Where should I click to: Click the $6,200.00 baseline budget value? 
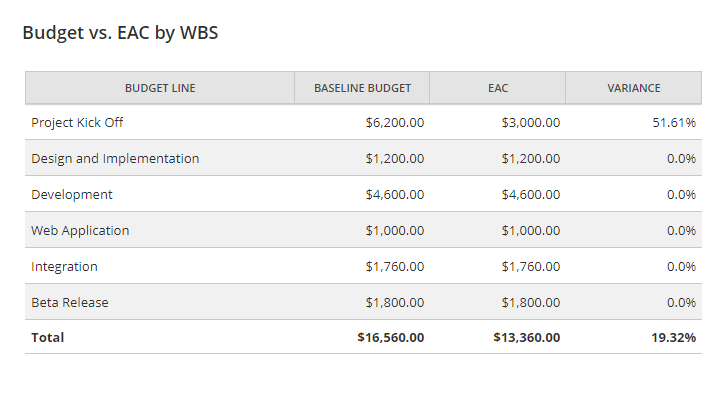(x=395, y=123)
